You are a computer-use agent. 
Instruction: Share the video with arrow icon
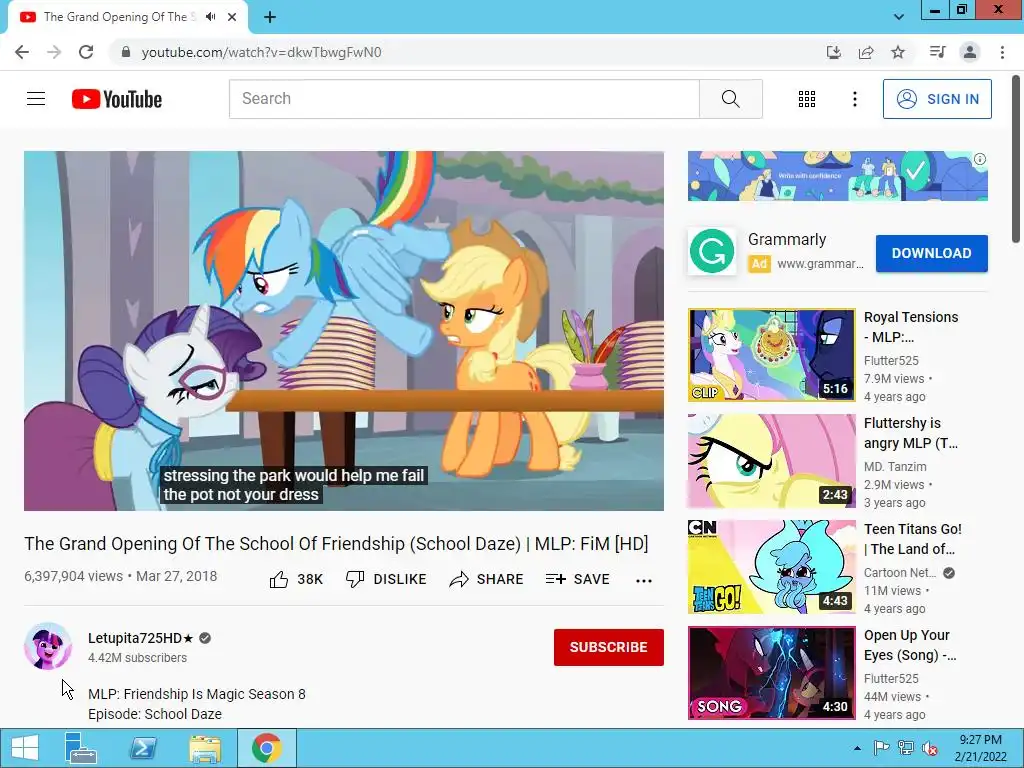point(459,579)
